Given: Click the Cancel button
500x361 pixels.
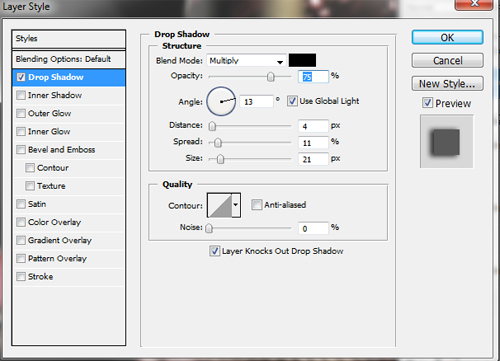Looking at the screenshot, I should click(447, 61).
